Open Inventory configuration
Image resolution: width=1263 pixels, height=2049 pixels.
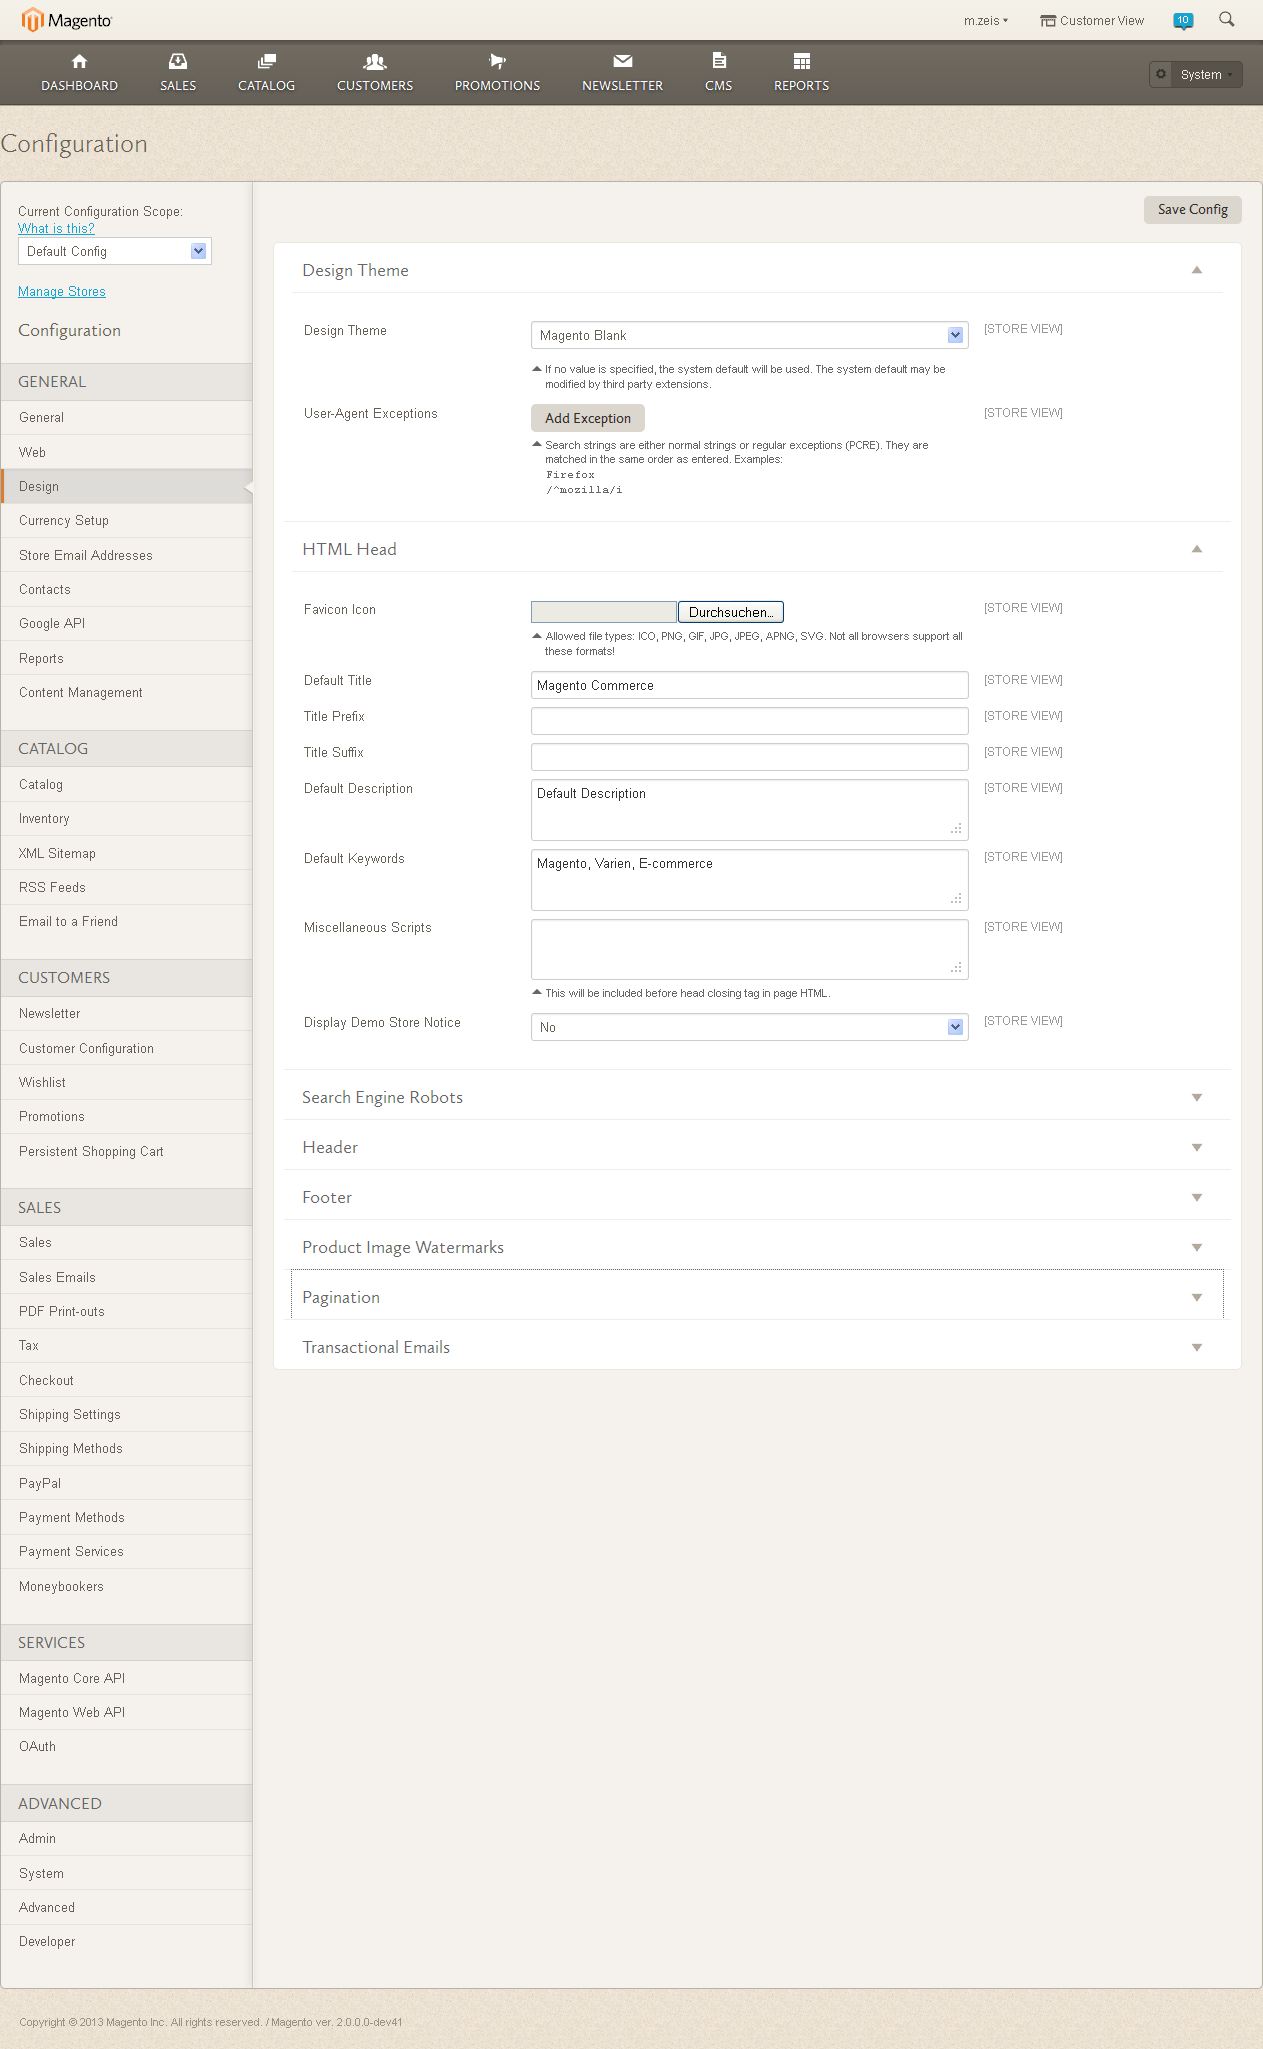(126, 818)
